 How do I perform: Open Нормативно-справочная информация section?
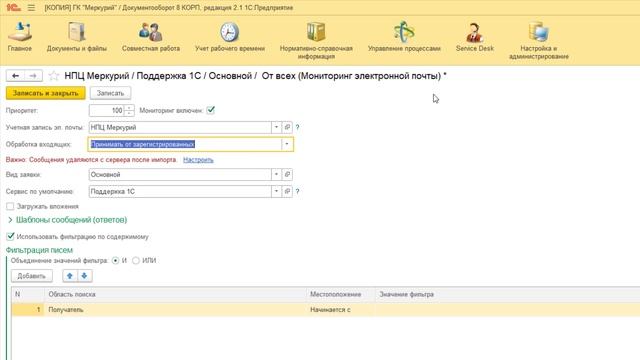click(316, 40)
